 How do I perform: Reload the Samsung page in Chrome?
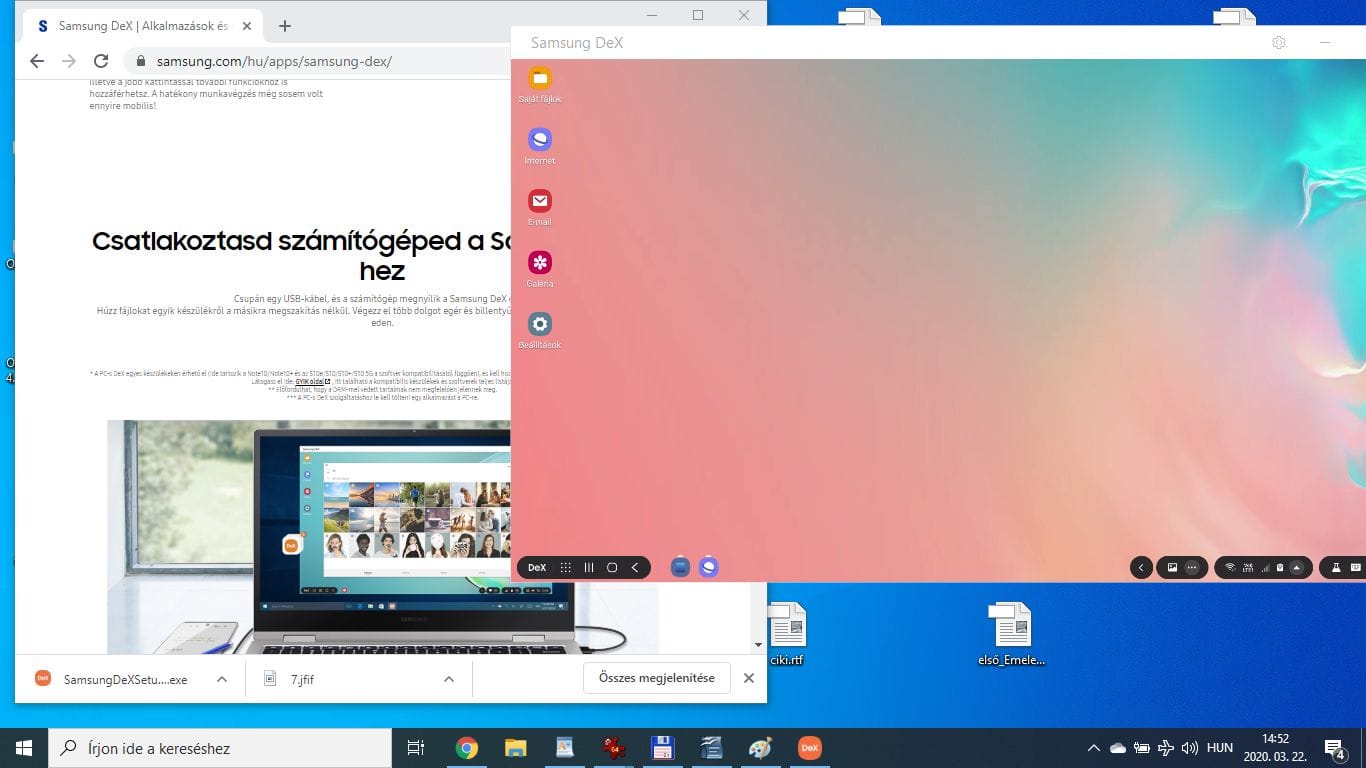[x=101, y=61]
